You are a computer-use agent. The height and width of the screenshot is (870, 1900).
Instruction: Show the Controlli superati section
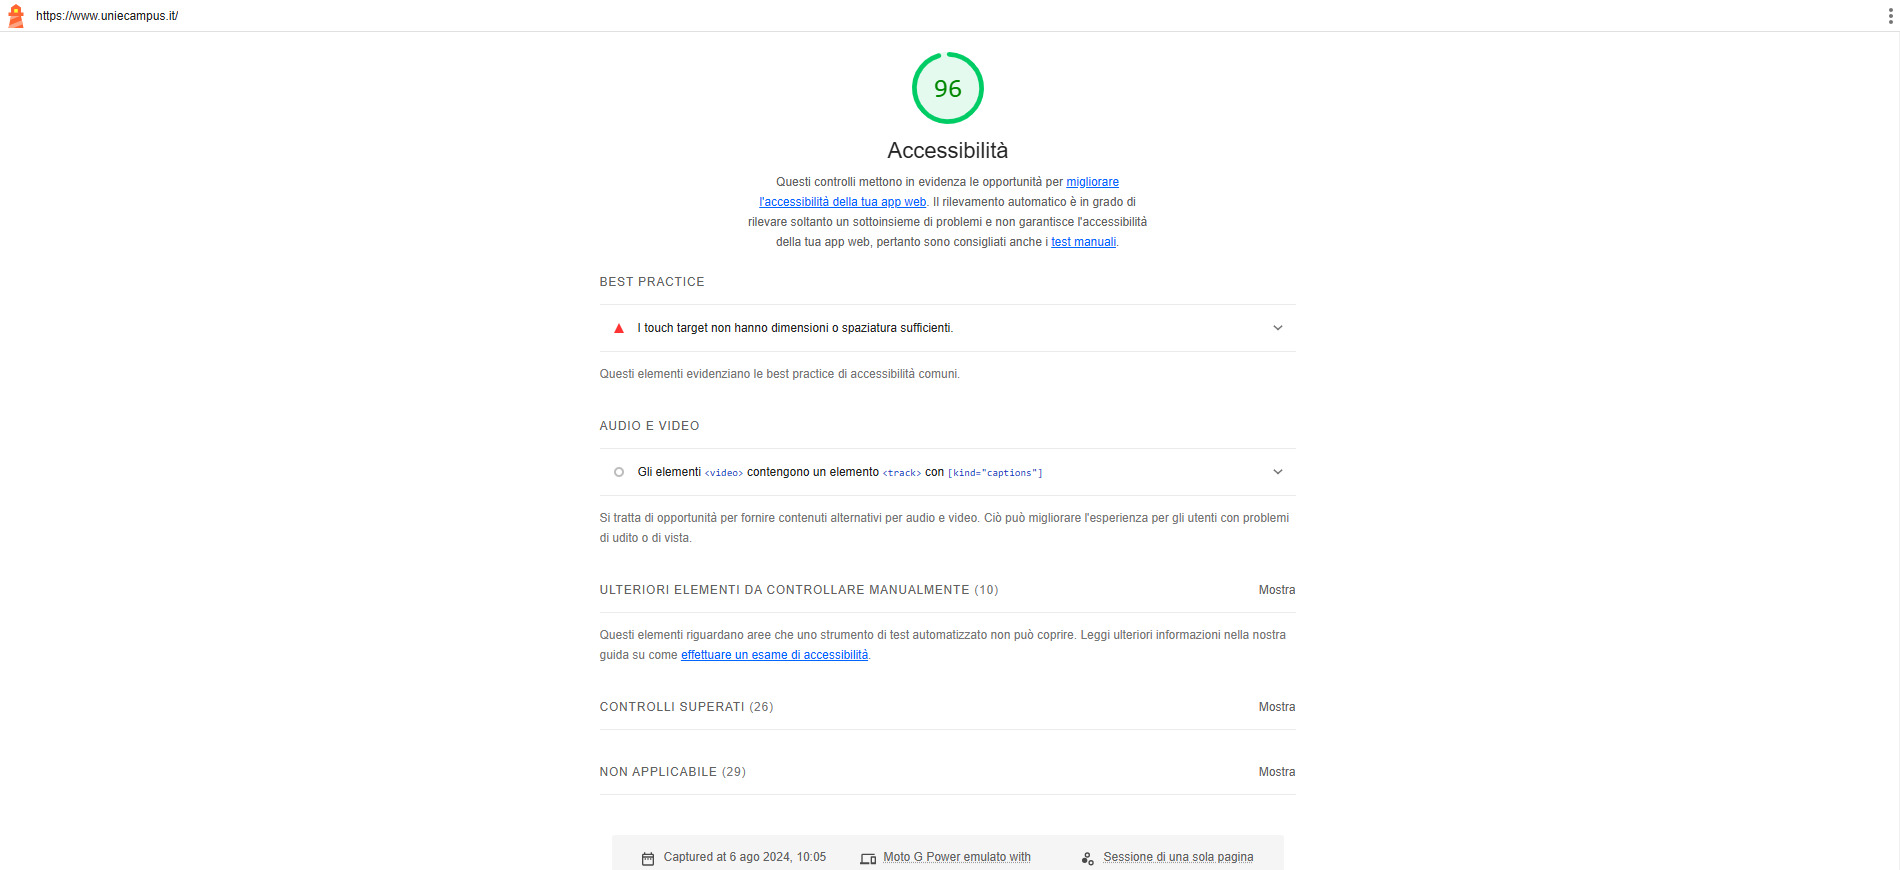[1277, 707]
